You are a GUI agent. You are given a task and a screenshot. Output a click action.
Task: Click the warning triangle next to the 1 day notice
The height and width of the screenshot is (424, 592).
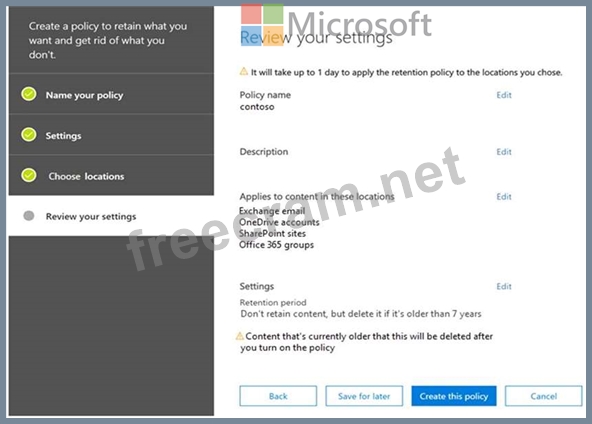244,71
